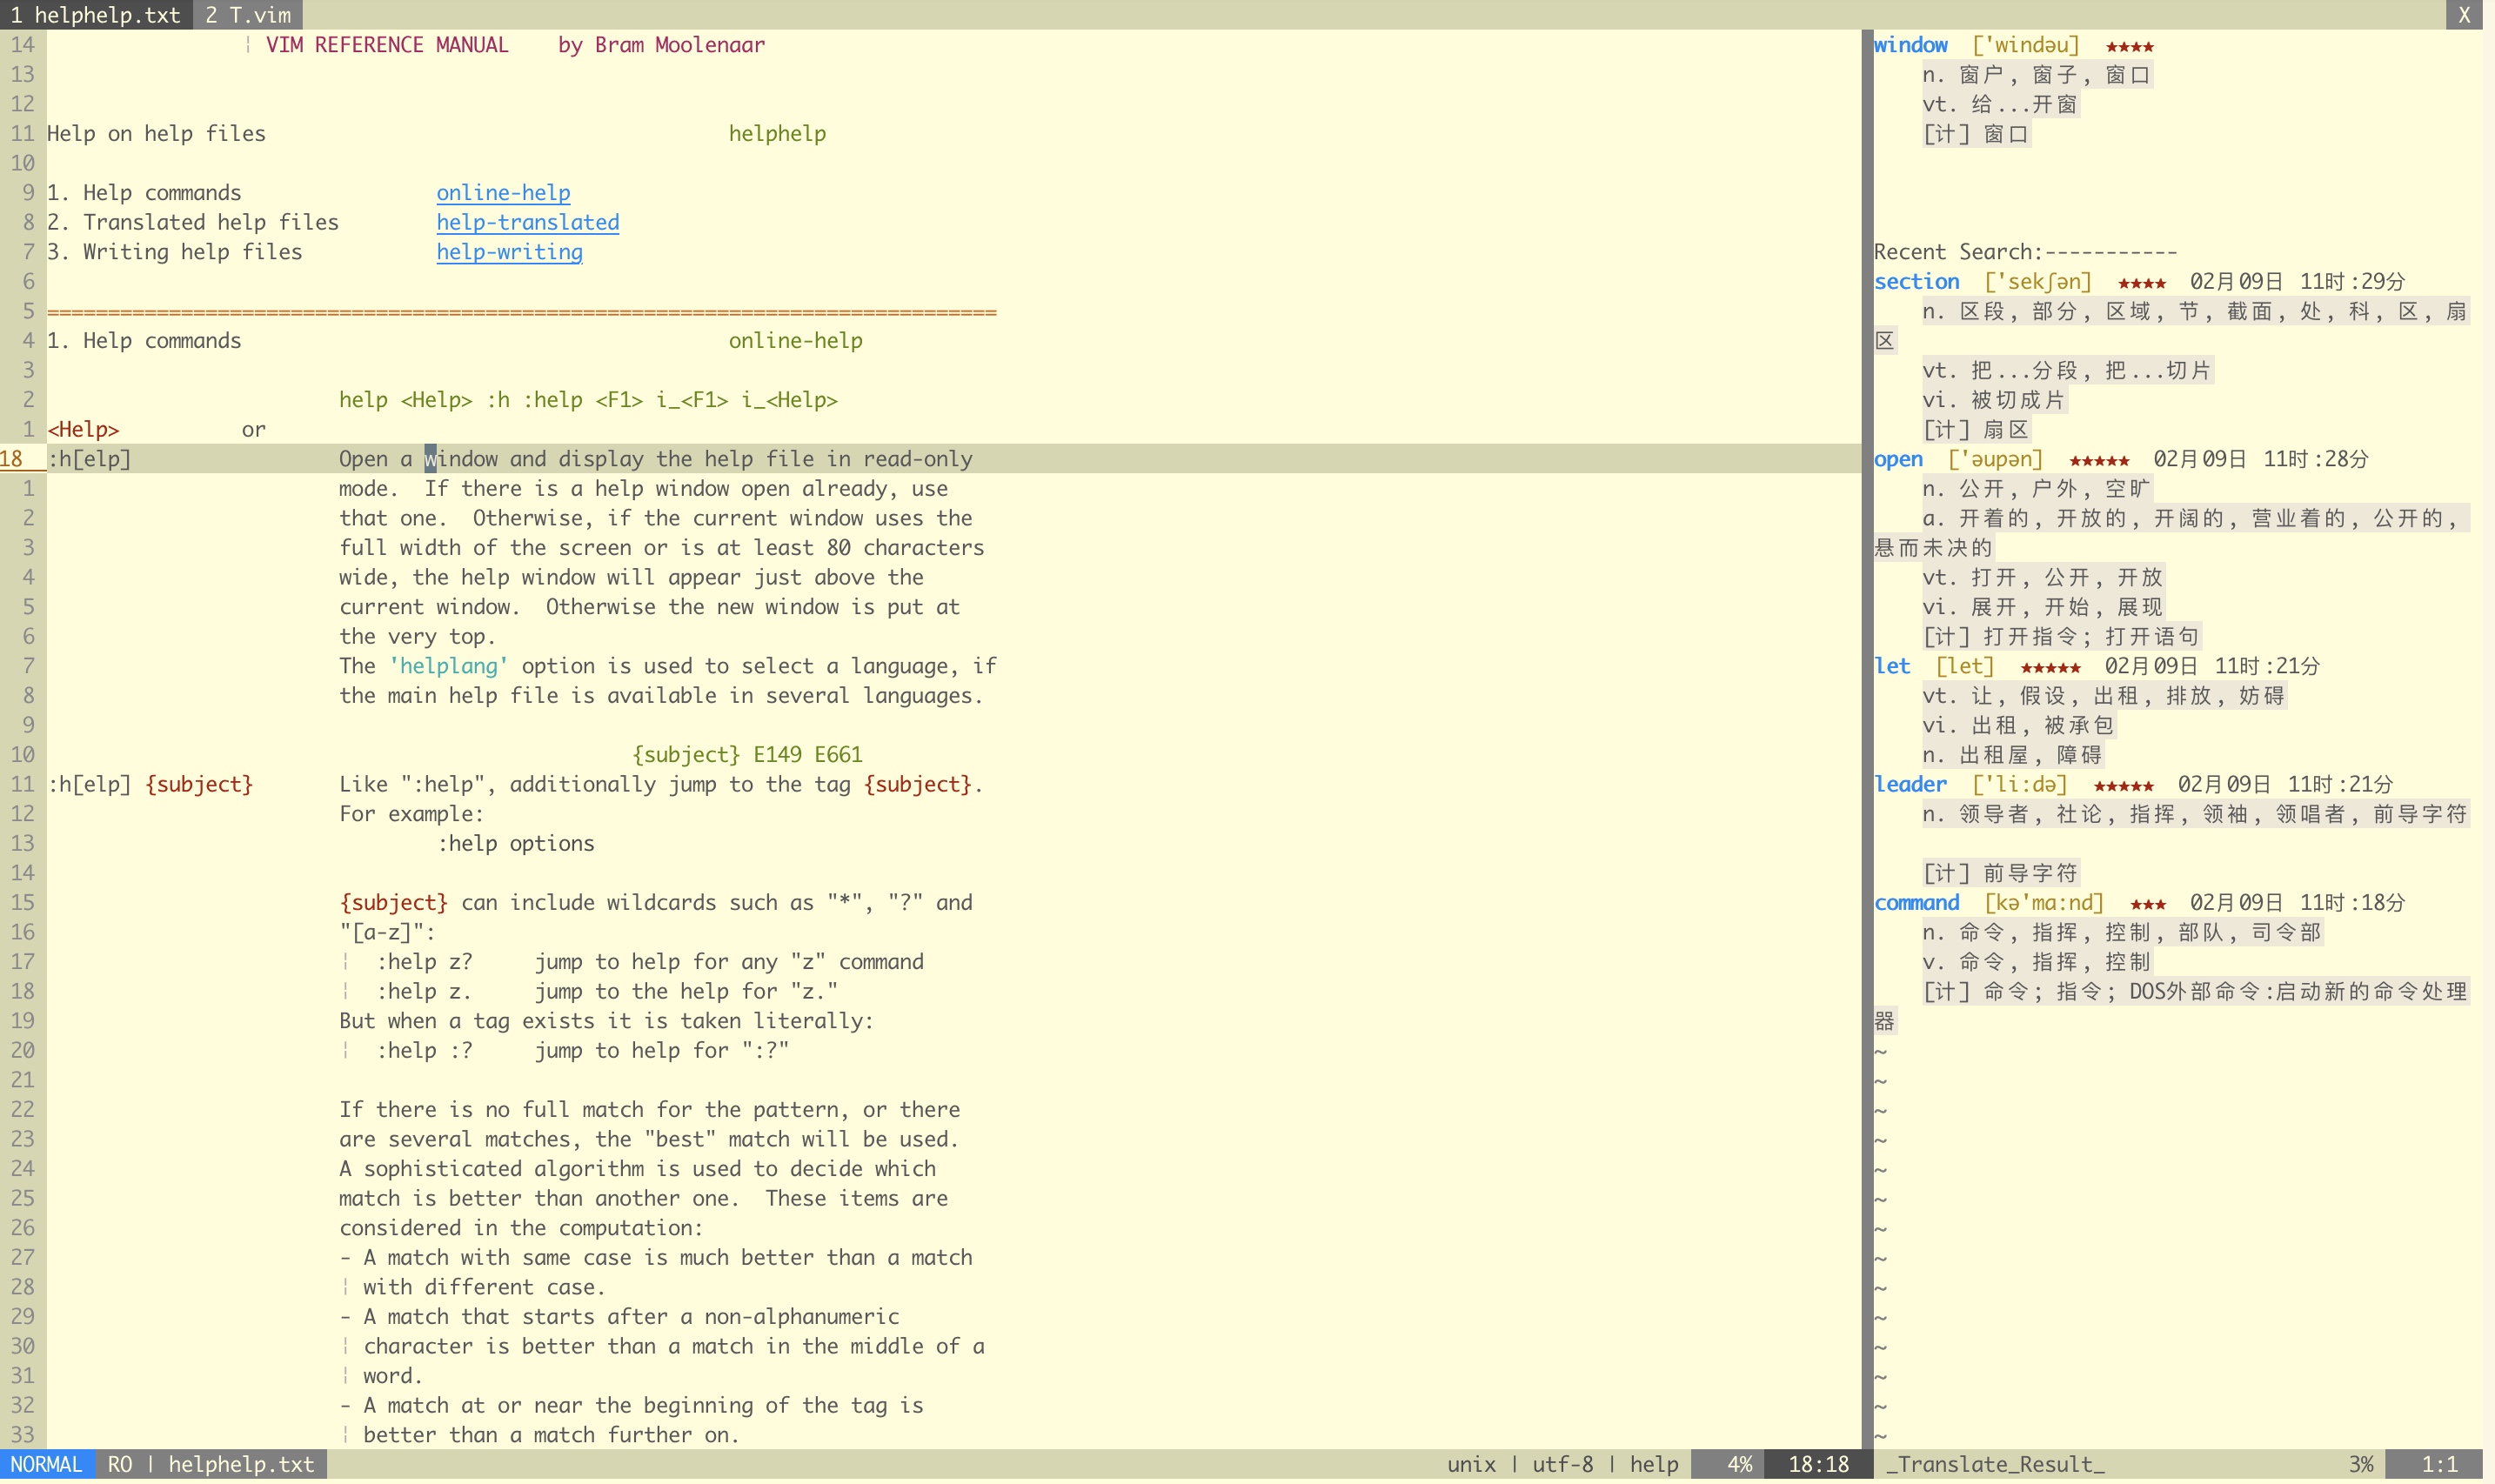This screenshot has height=1484, width=2495.
Task: Click the ['windəu] pronunciation text
Action: [2026, 45]
